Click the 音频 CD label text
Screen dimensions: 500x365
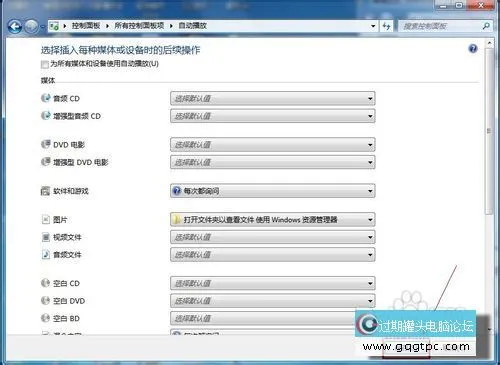point(66,98)
